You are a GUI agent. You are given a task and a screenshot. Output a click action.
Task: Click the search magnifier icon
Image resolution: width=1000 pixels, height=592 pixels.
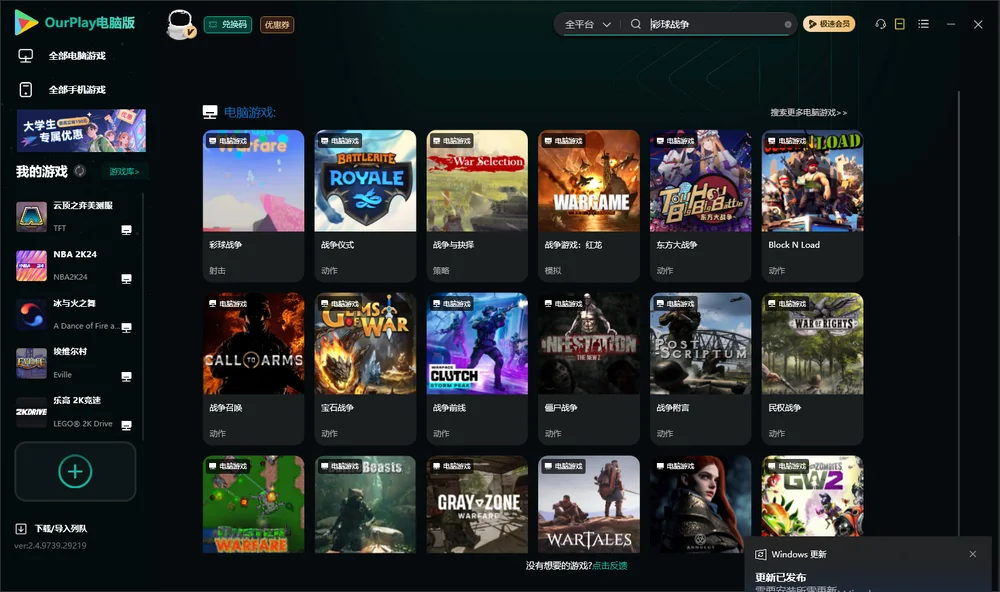[x=636, y=24]
